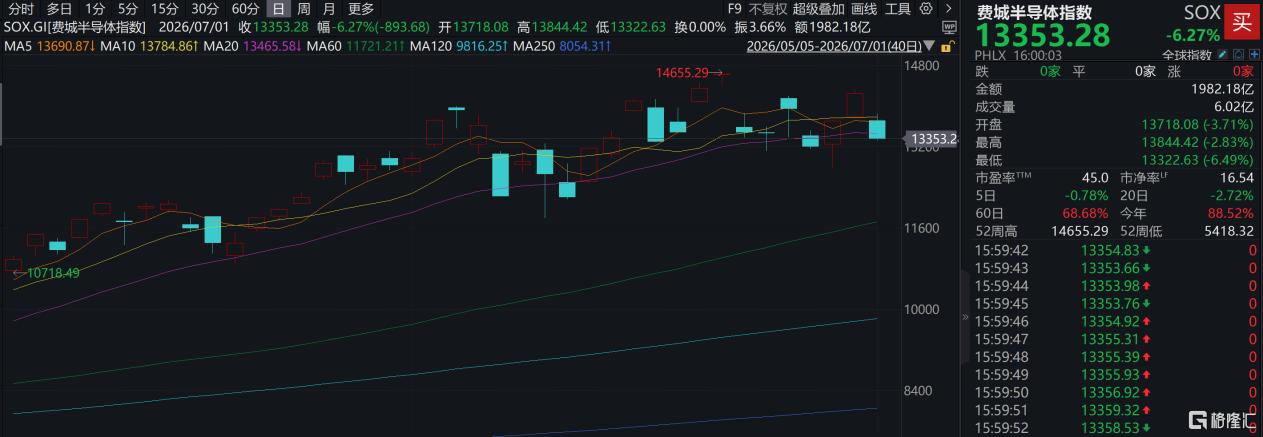Click the WP screen icon under settings
This screenshot has height=437, width=1263.
click(x=949, y=27)
